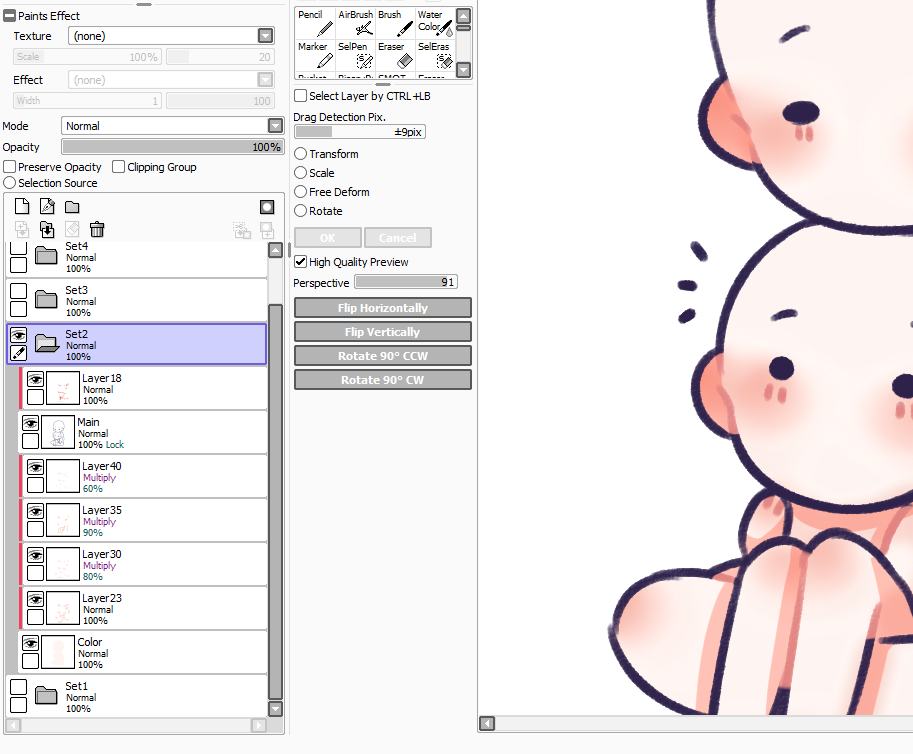Hide the Main layer
Screen dimensions: 913x754
click(x=31, y=423)
